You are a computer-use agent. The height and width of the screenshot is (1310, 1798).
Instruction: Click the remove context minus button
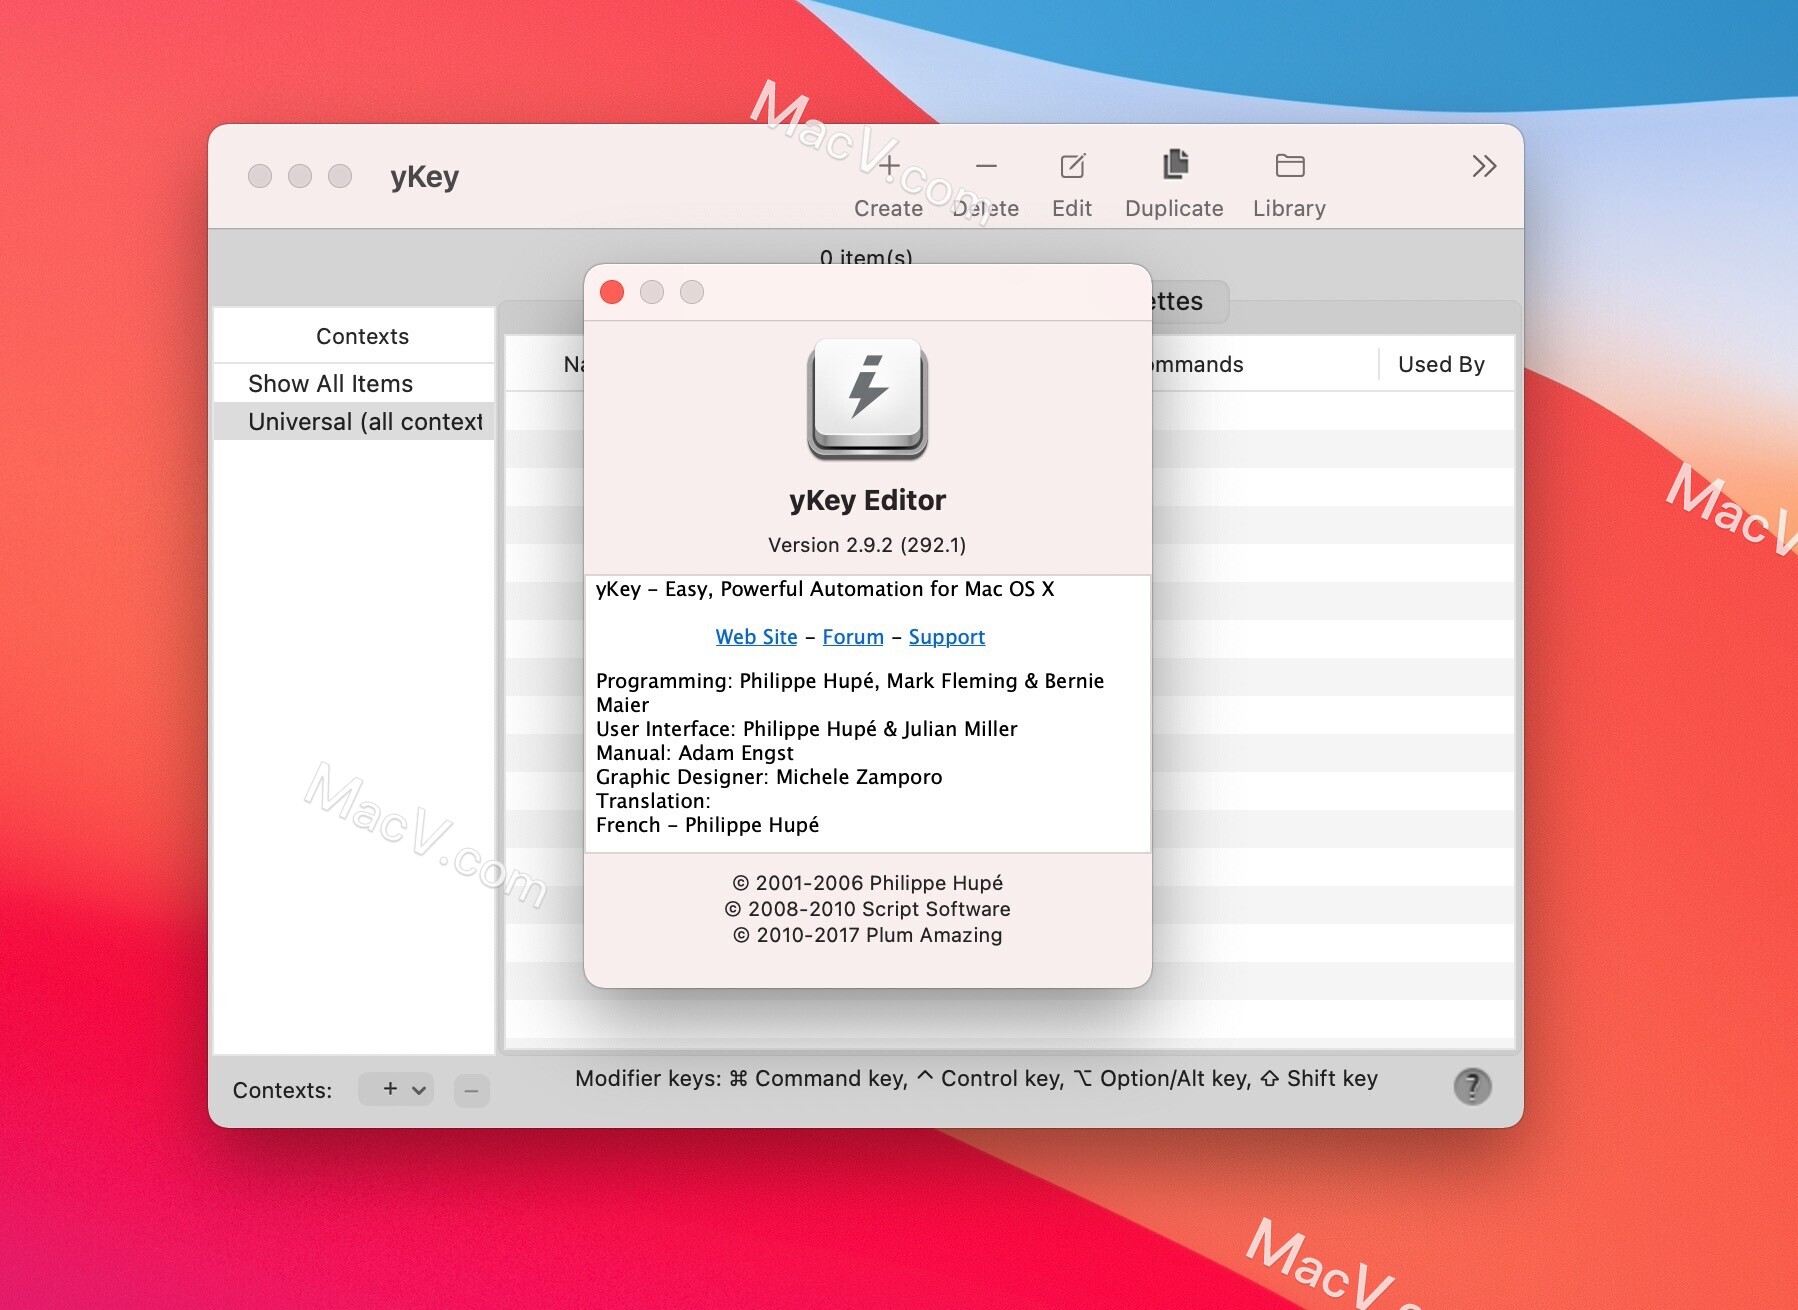pyautogui.click(x=471, y=1090)
